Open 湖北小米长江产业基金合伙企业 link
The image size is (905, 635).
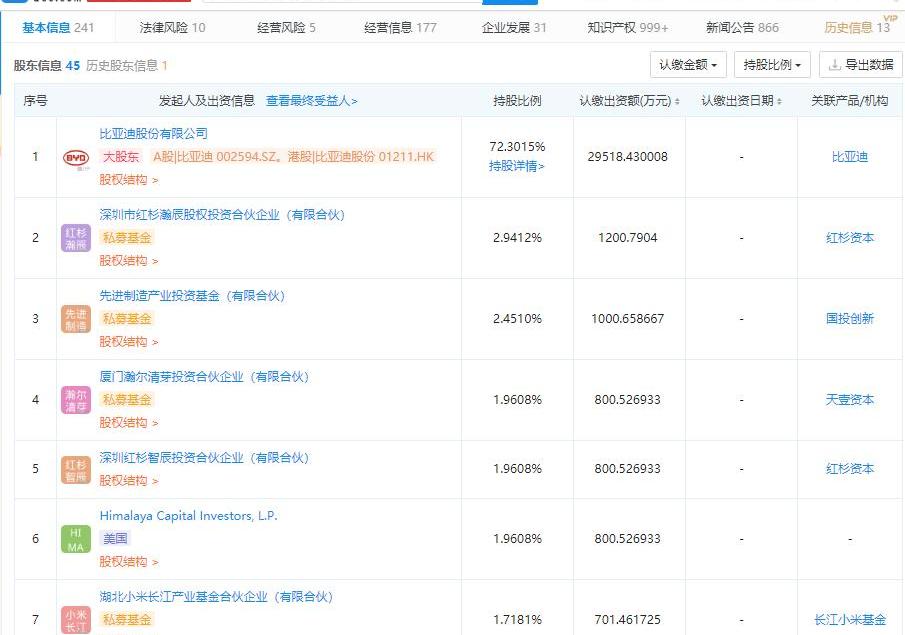pyautogui.click(x=216, y=597)
